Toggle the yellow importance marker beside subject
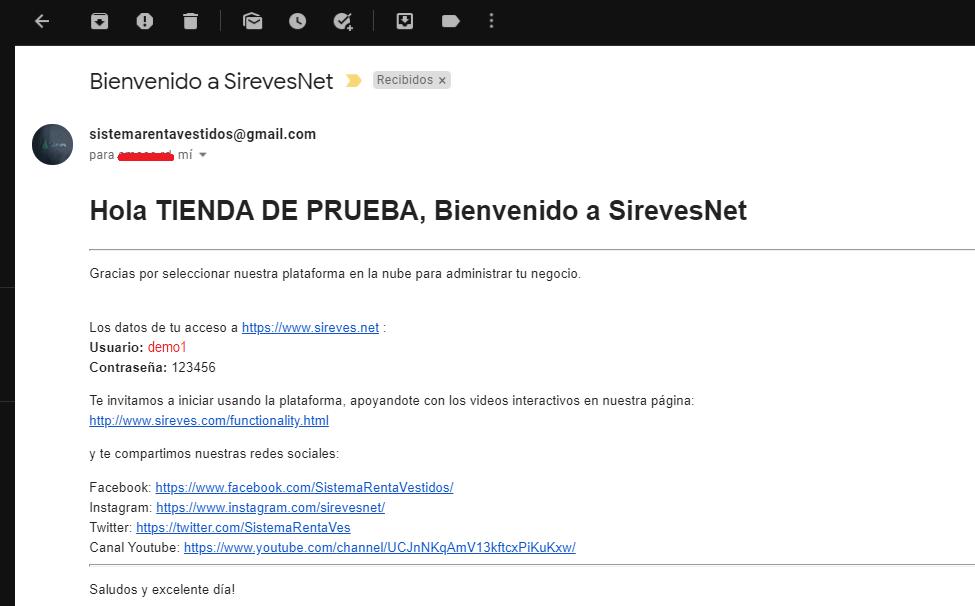Image resolution: width=975 pixels, height=606 pixels. tap(353, 81)
